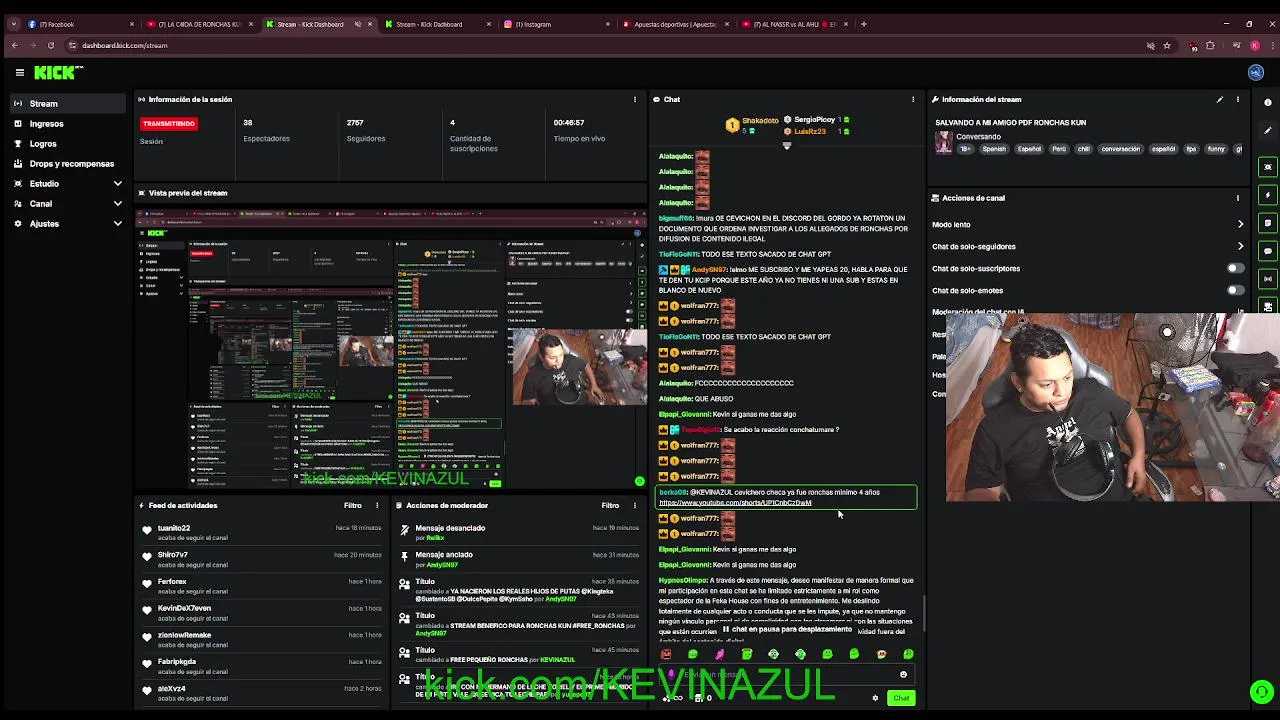The height and width of the screenshot is (720, 1280).
Task: Open Ingresos in the sidebar
Action: 68,124
